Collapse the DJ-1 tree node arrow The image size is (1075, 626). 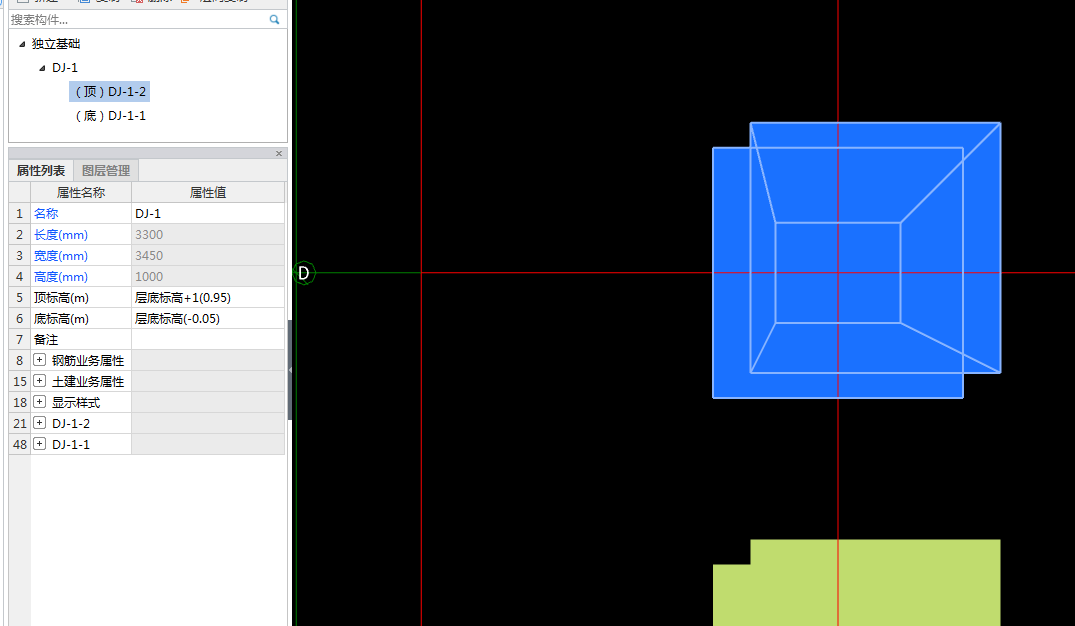42,68
